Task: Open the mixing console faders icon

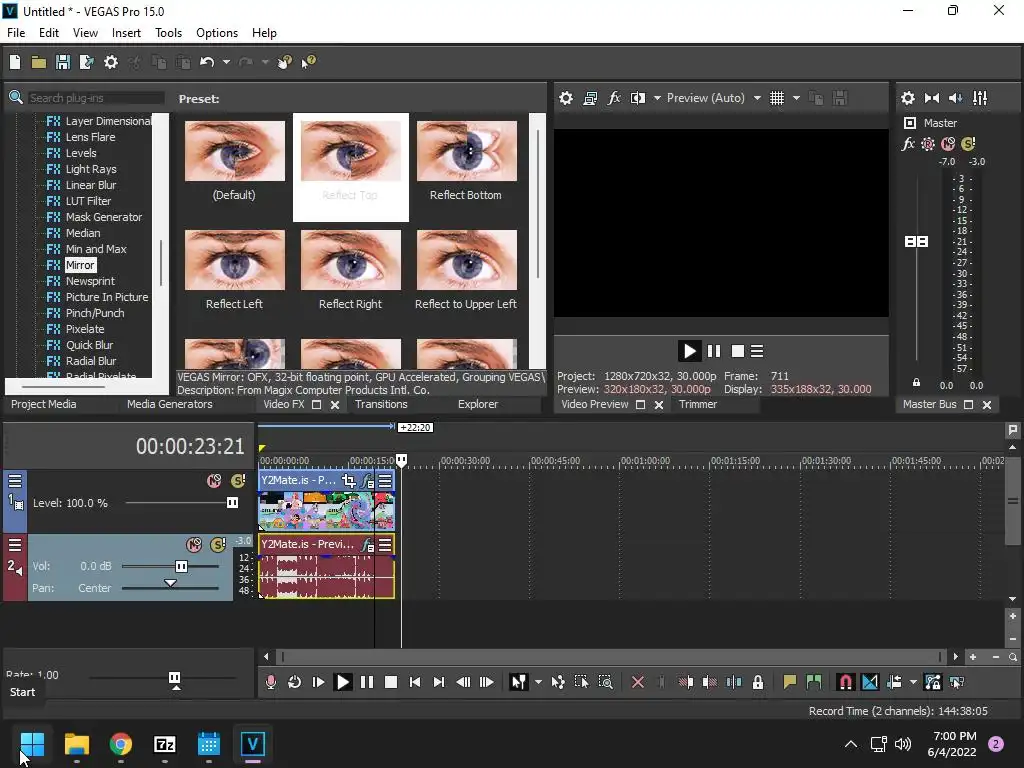Action: [980, 98]
